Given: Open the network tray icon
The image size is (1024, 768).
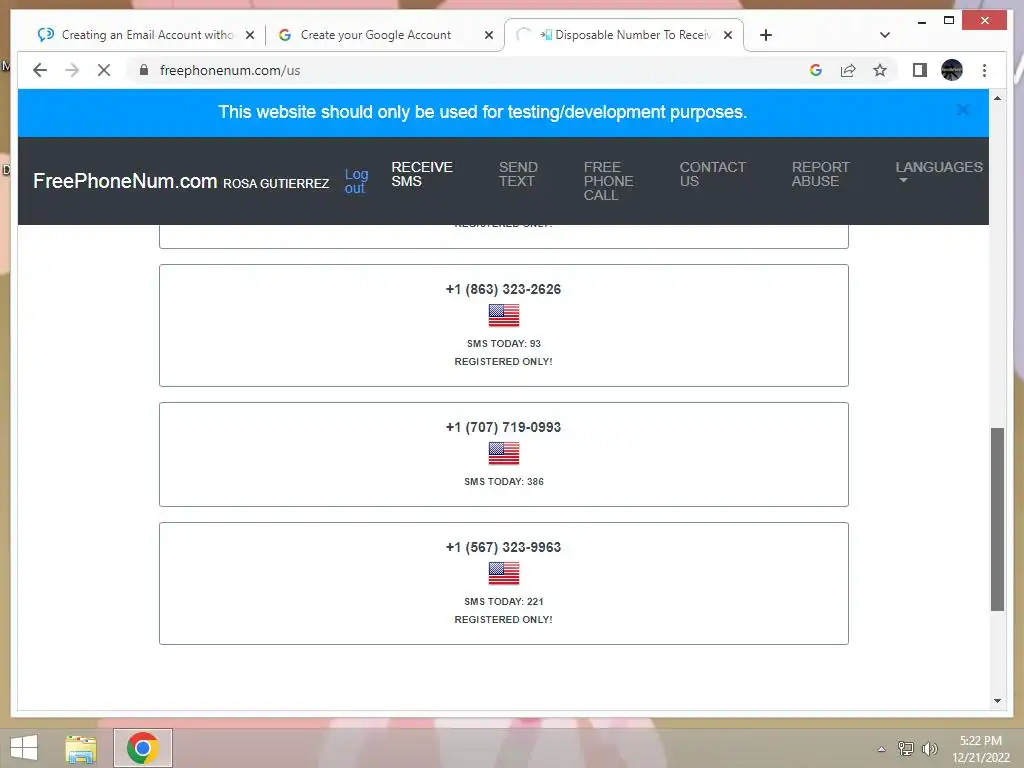Looking at the screenshot, I should click(x=905, y=749).
